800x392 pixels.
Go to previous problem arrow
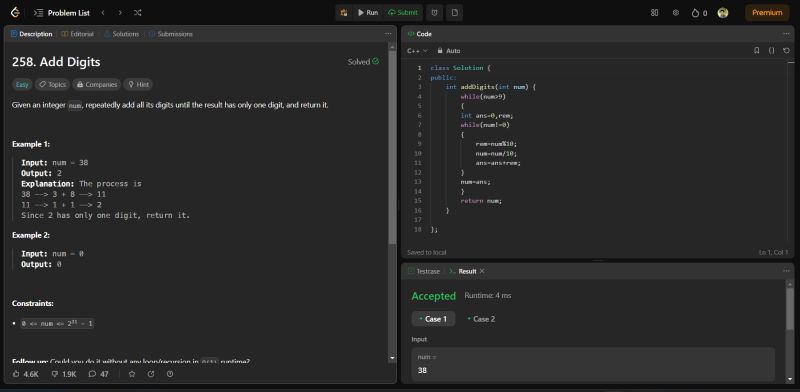point(103,13)
